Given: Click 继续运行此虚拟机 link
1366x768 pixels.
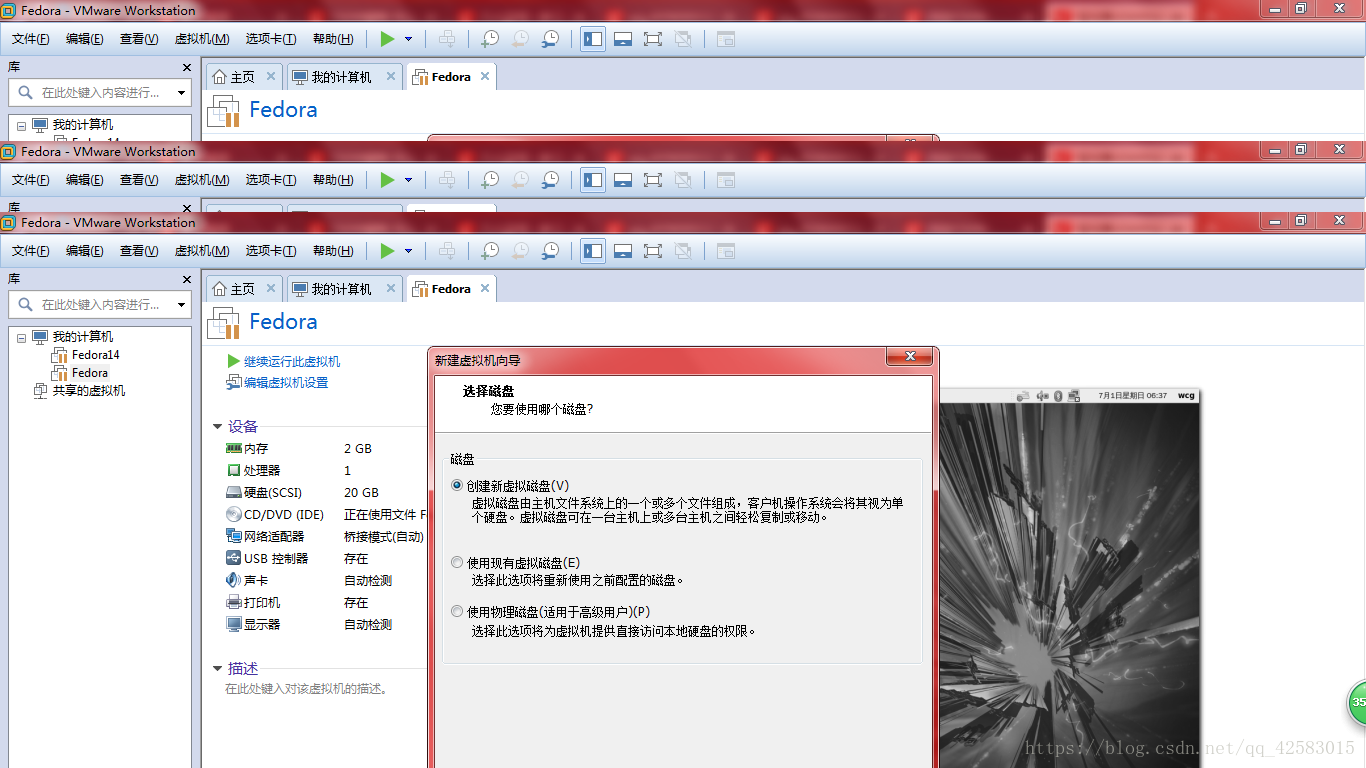Looking at the screenshot, I should click(292, 361).
